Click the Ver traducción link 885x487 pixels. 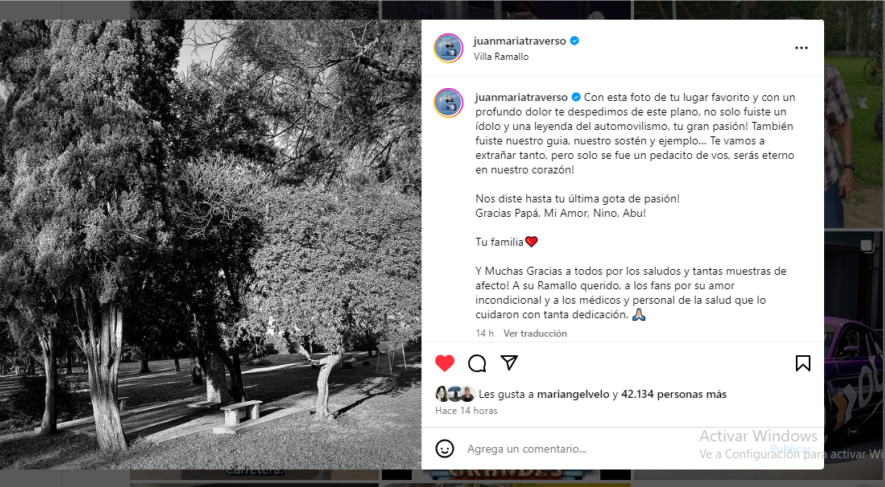pyautogui.click(x=535, y=334)
